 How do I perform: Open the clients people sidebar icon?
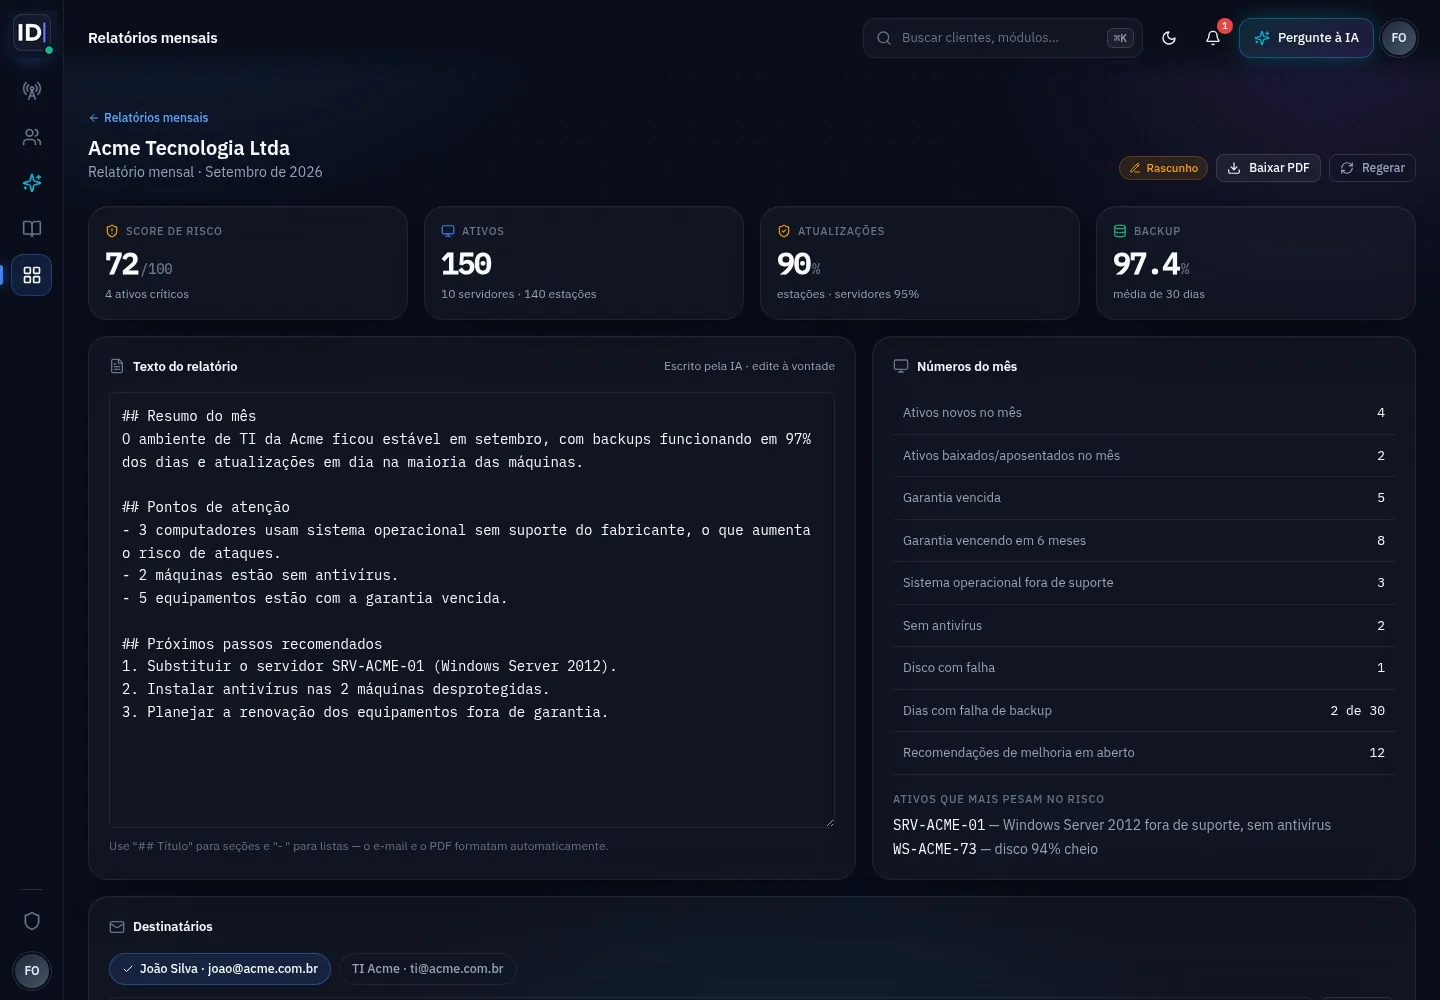(x=32, y=137)
